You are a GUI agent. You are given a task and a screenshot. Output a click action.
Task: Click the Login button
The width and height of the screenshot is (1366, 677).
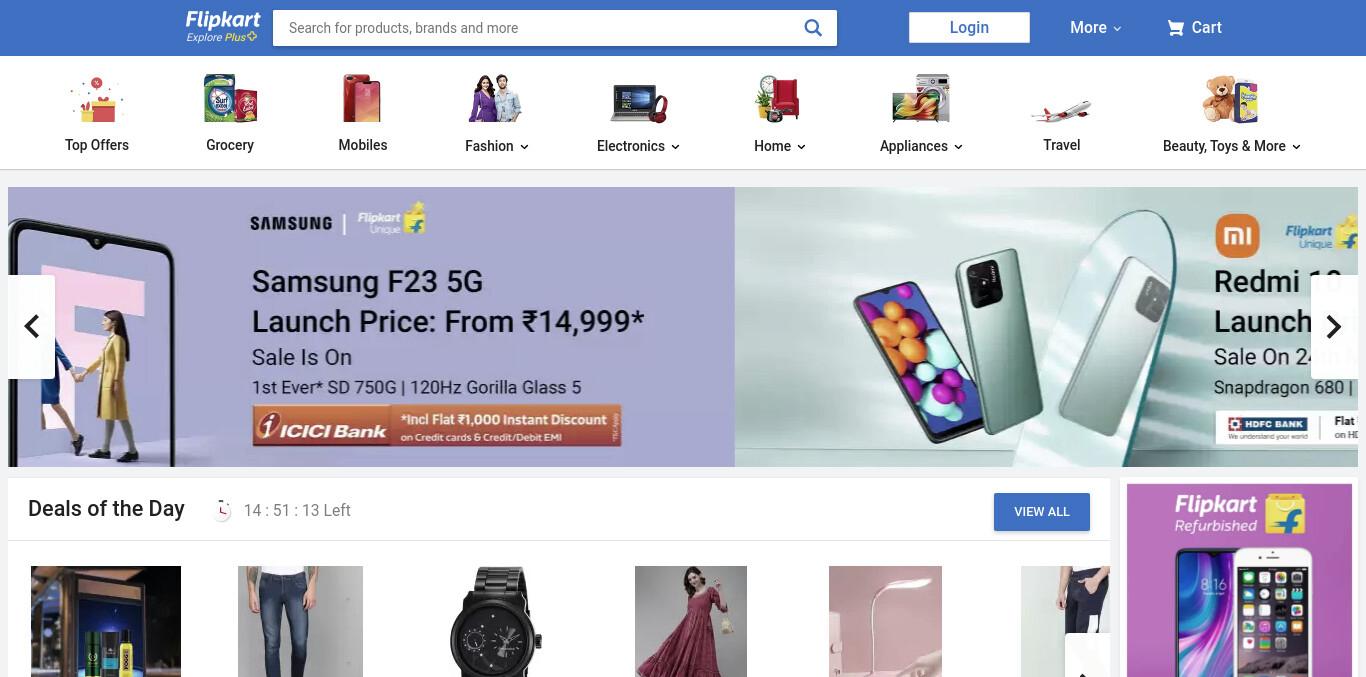(x=969, y=28)
